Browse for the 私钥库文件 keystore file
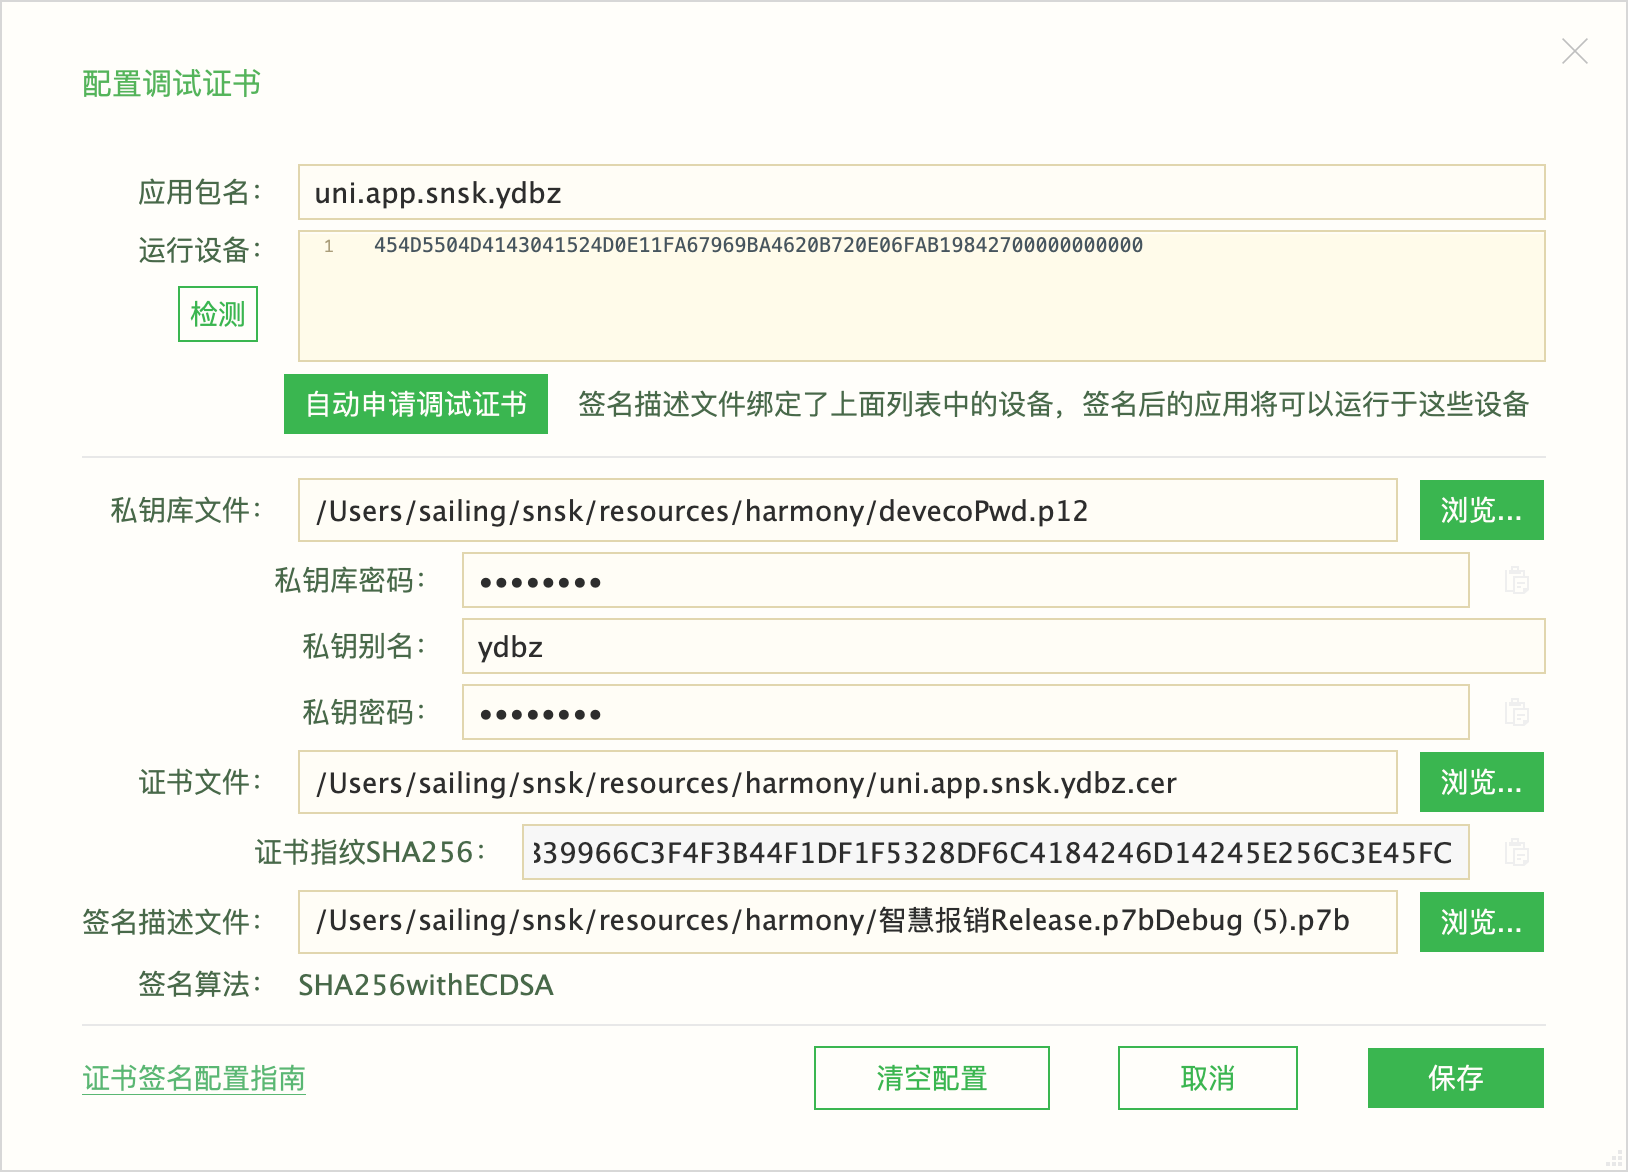The image size is (1628, 1172). click(x=1480, y=511)
